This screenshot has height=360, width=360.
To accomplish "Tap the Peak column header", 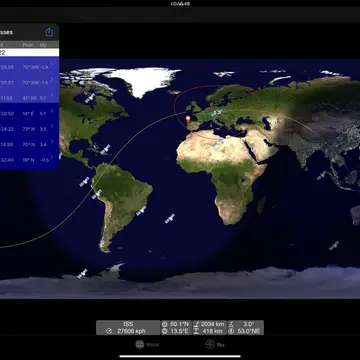I will tap(28, 45).
